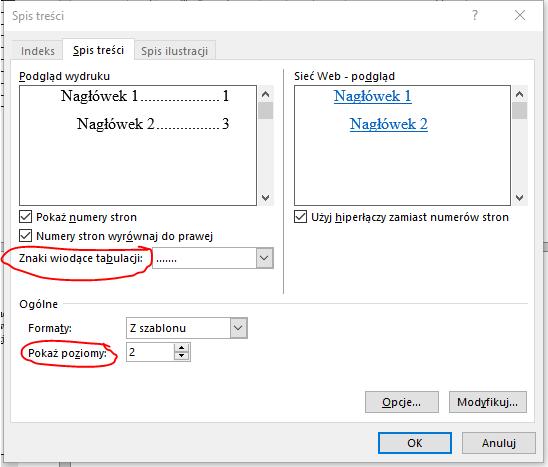Open the Opcje... dialog
This screenshot has width=548, height=467.
tap(402, 402)
